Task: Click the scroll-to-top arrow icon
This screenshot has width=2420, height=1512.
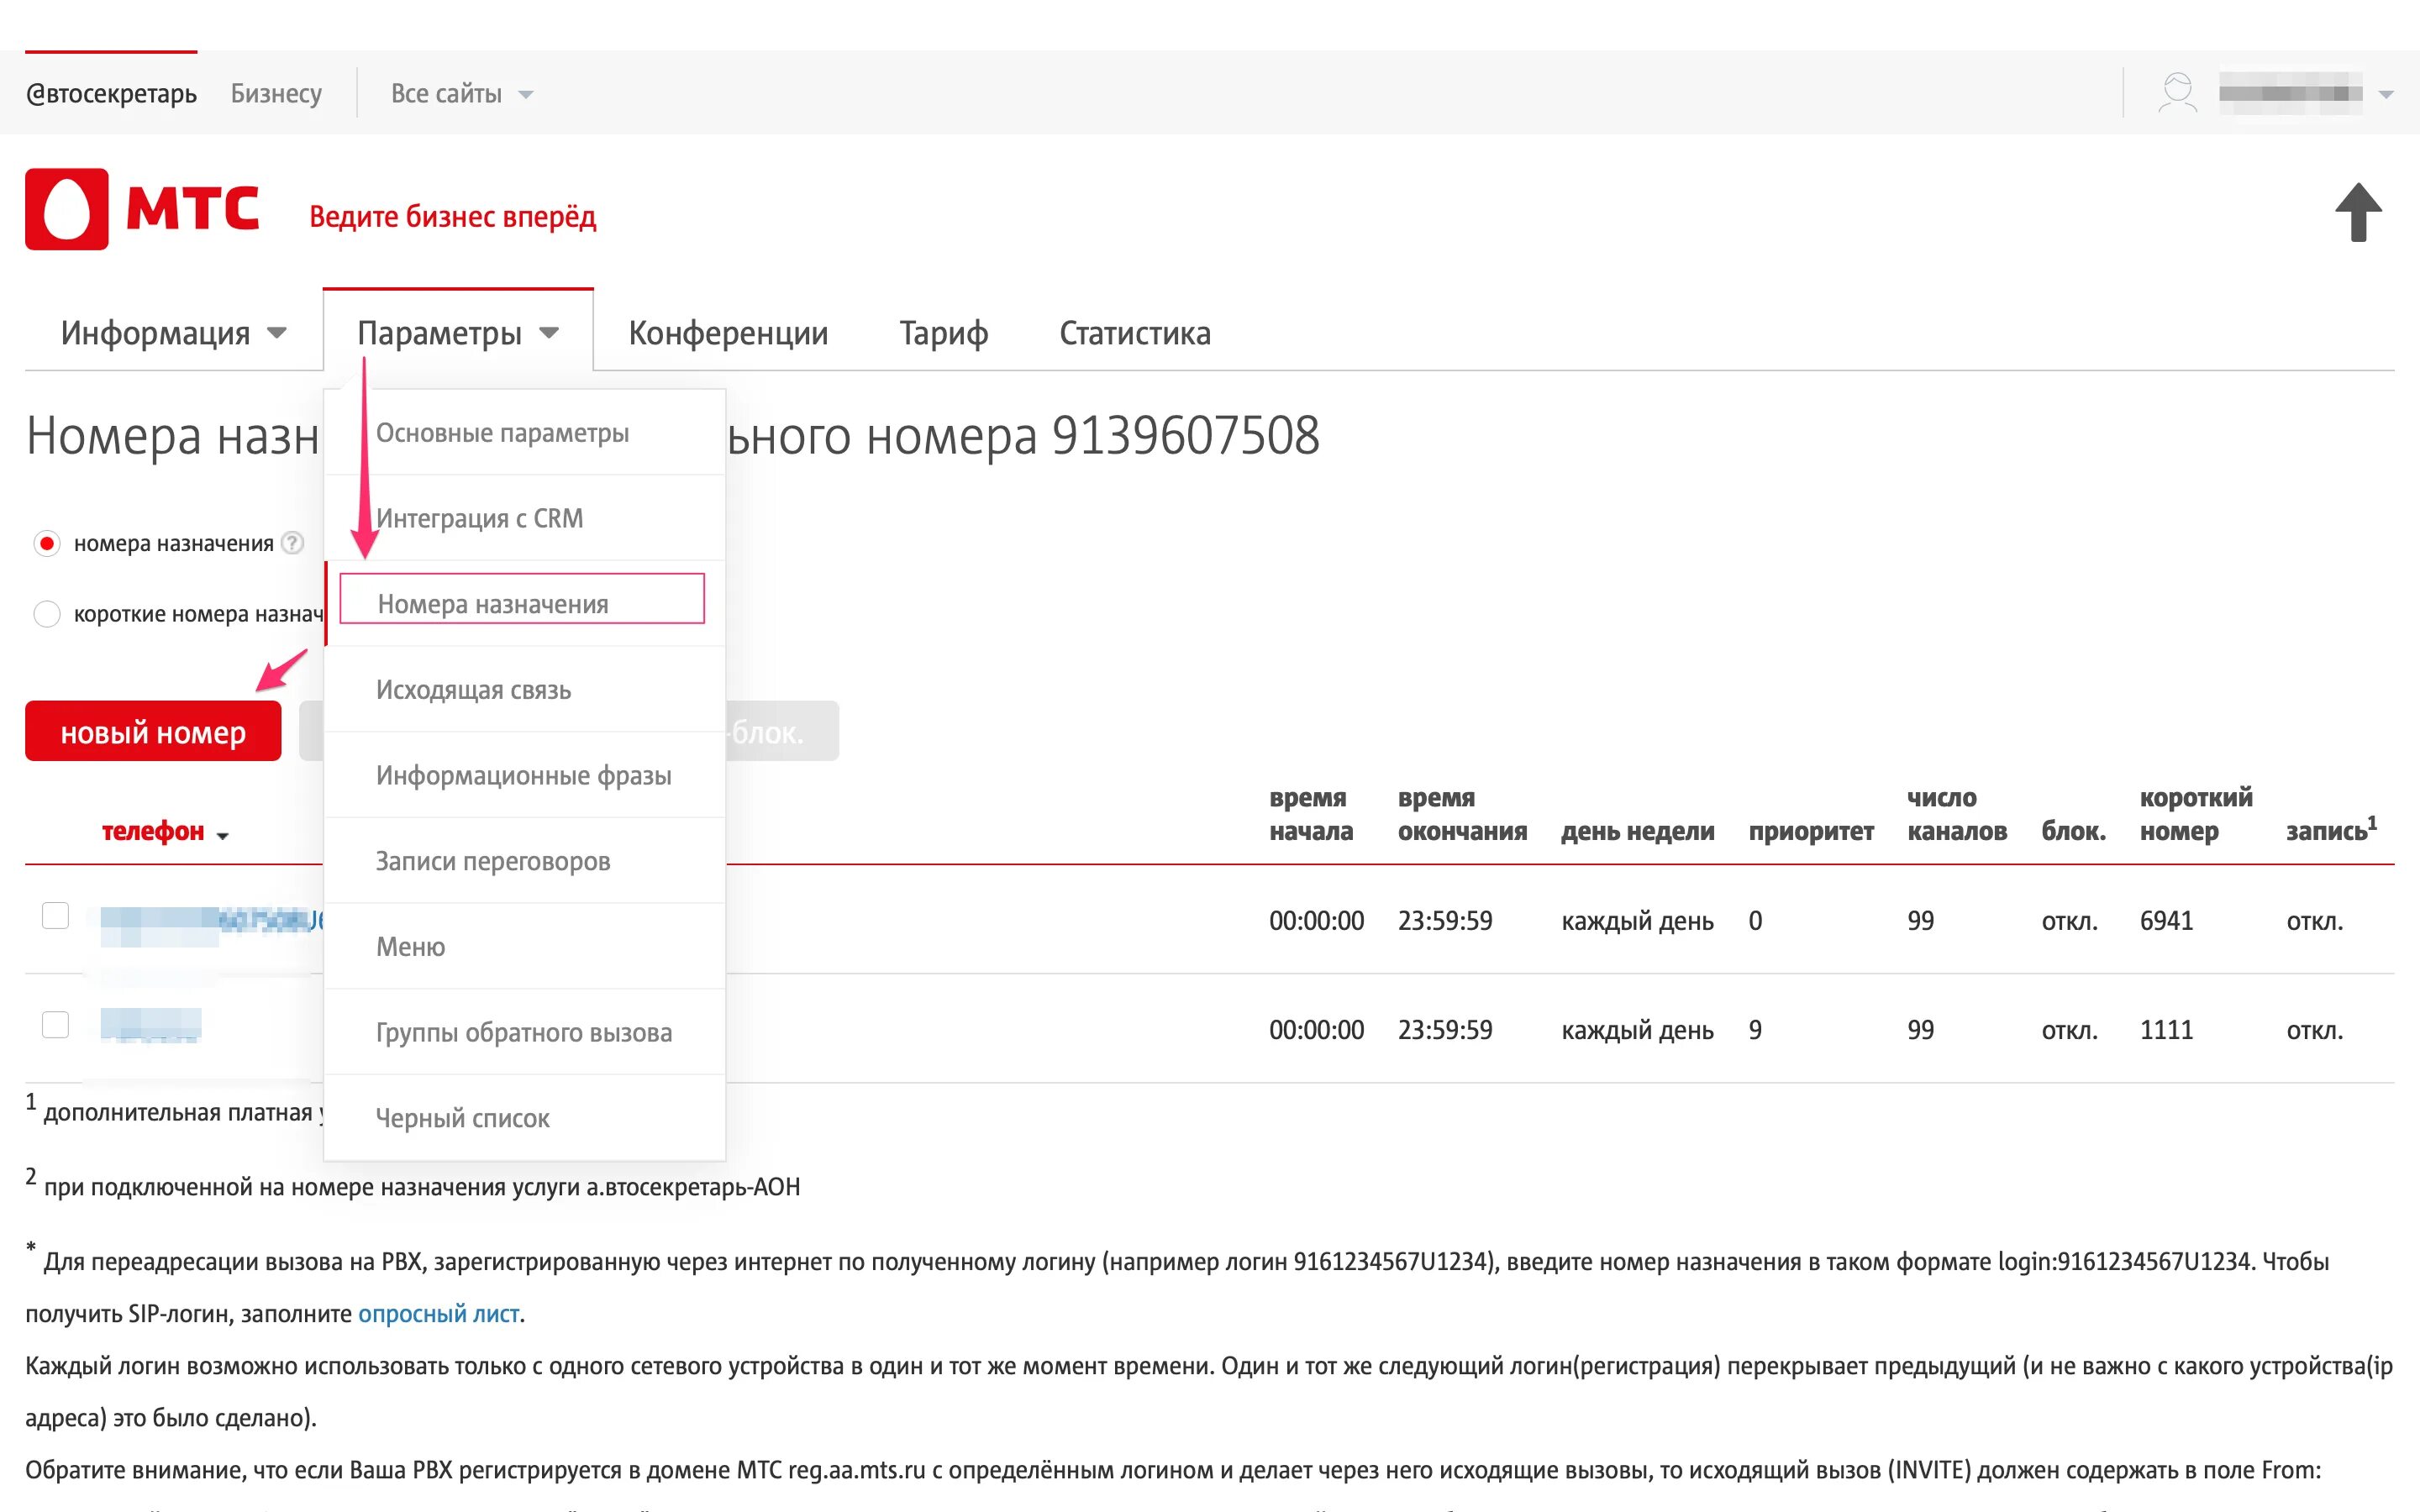Action: [2358, 211]
